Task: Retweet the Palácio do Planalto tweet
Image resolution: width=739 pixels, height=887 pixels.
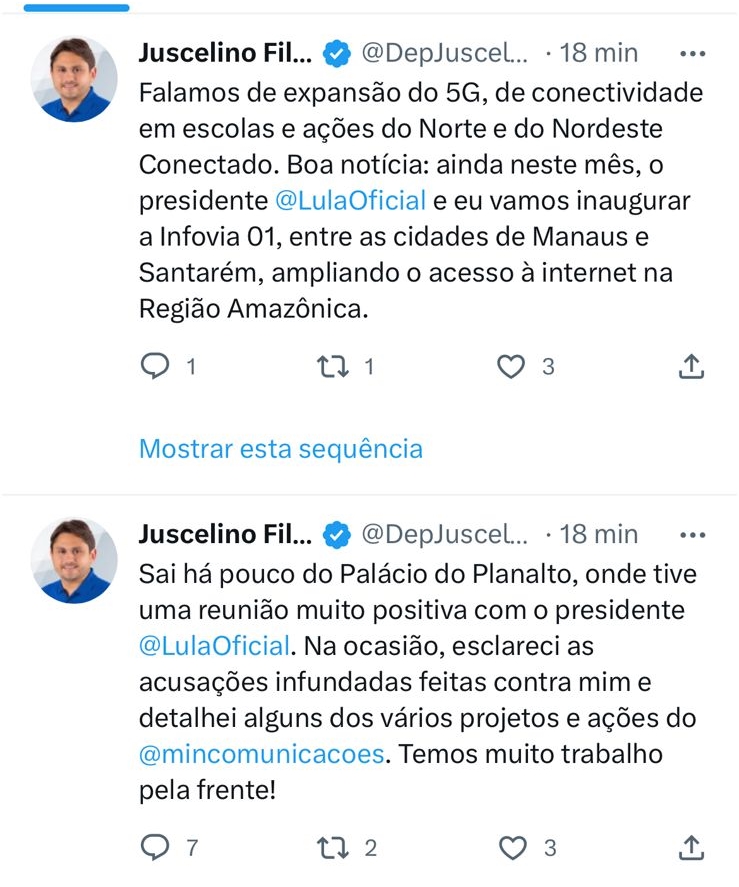Action: (x=330, y=848)
